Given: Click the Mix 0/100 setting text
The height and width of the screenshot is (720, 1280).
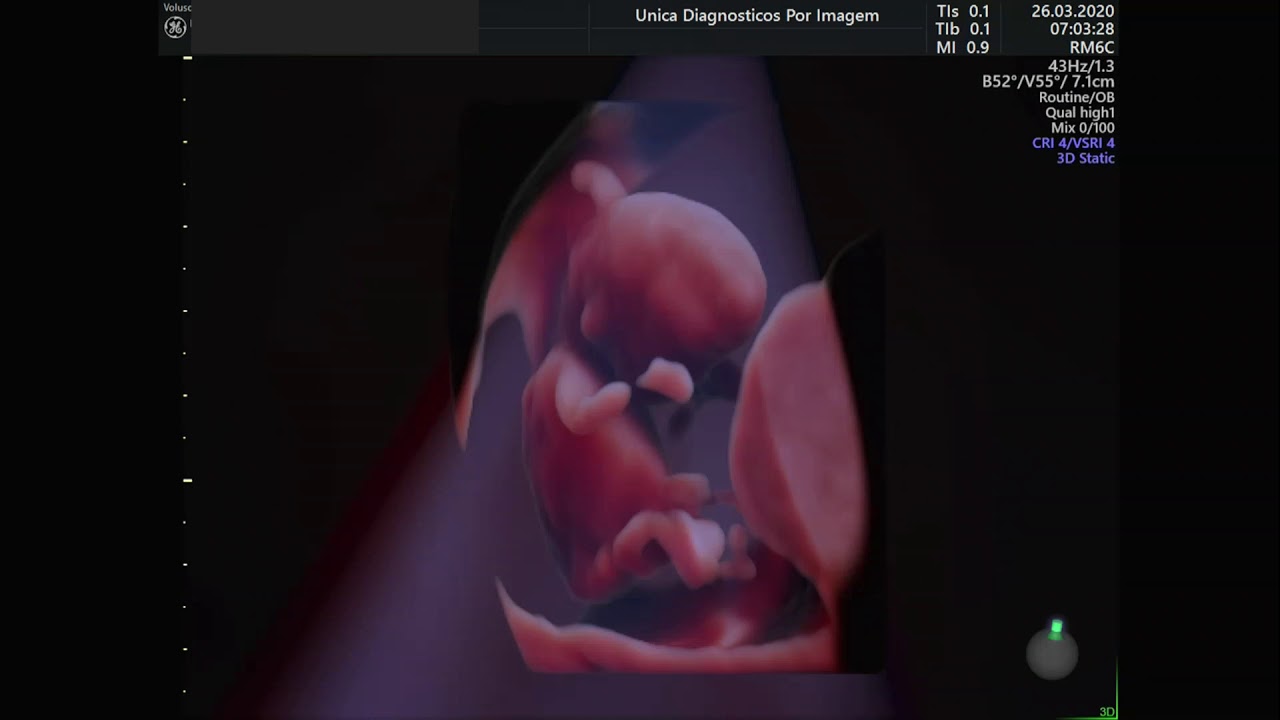Looking at the screenshot, I should (1083, 128).
